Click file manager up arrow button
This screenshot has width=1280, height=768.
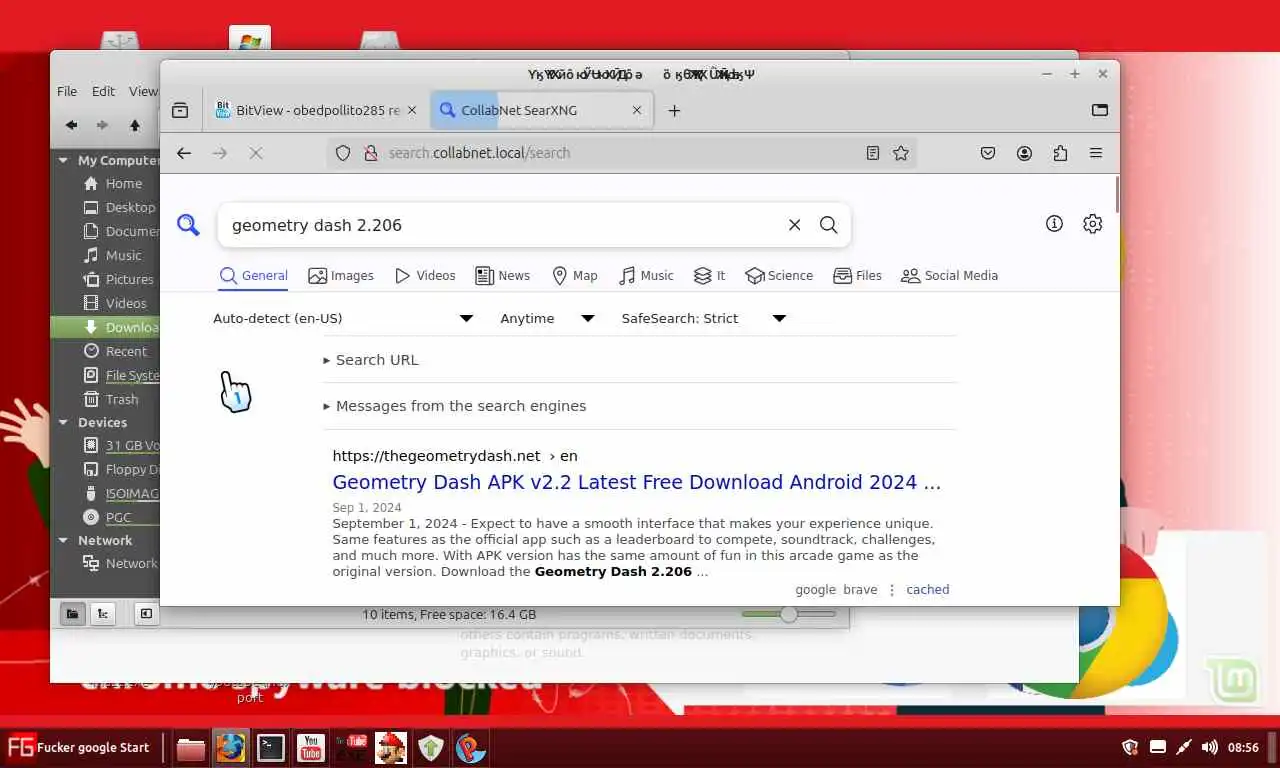pyautogui.click(x=135, y=125)
